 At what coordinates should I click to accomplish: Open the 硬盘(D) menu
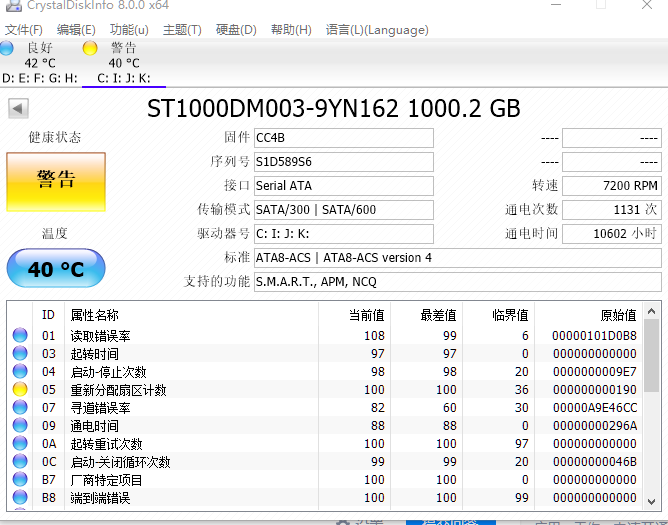coord(236,30)
